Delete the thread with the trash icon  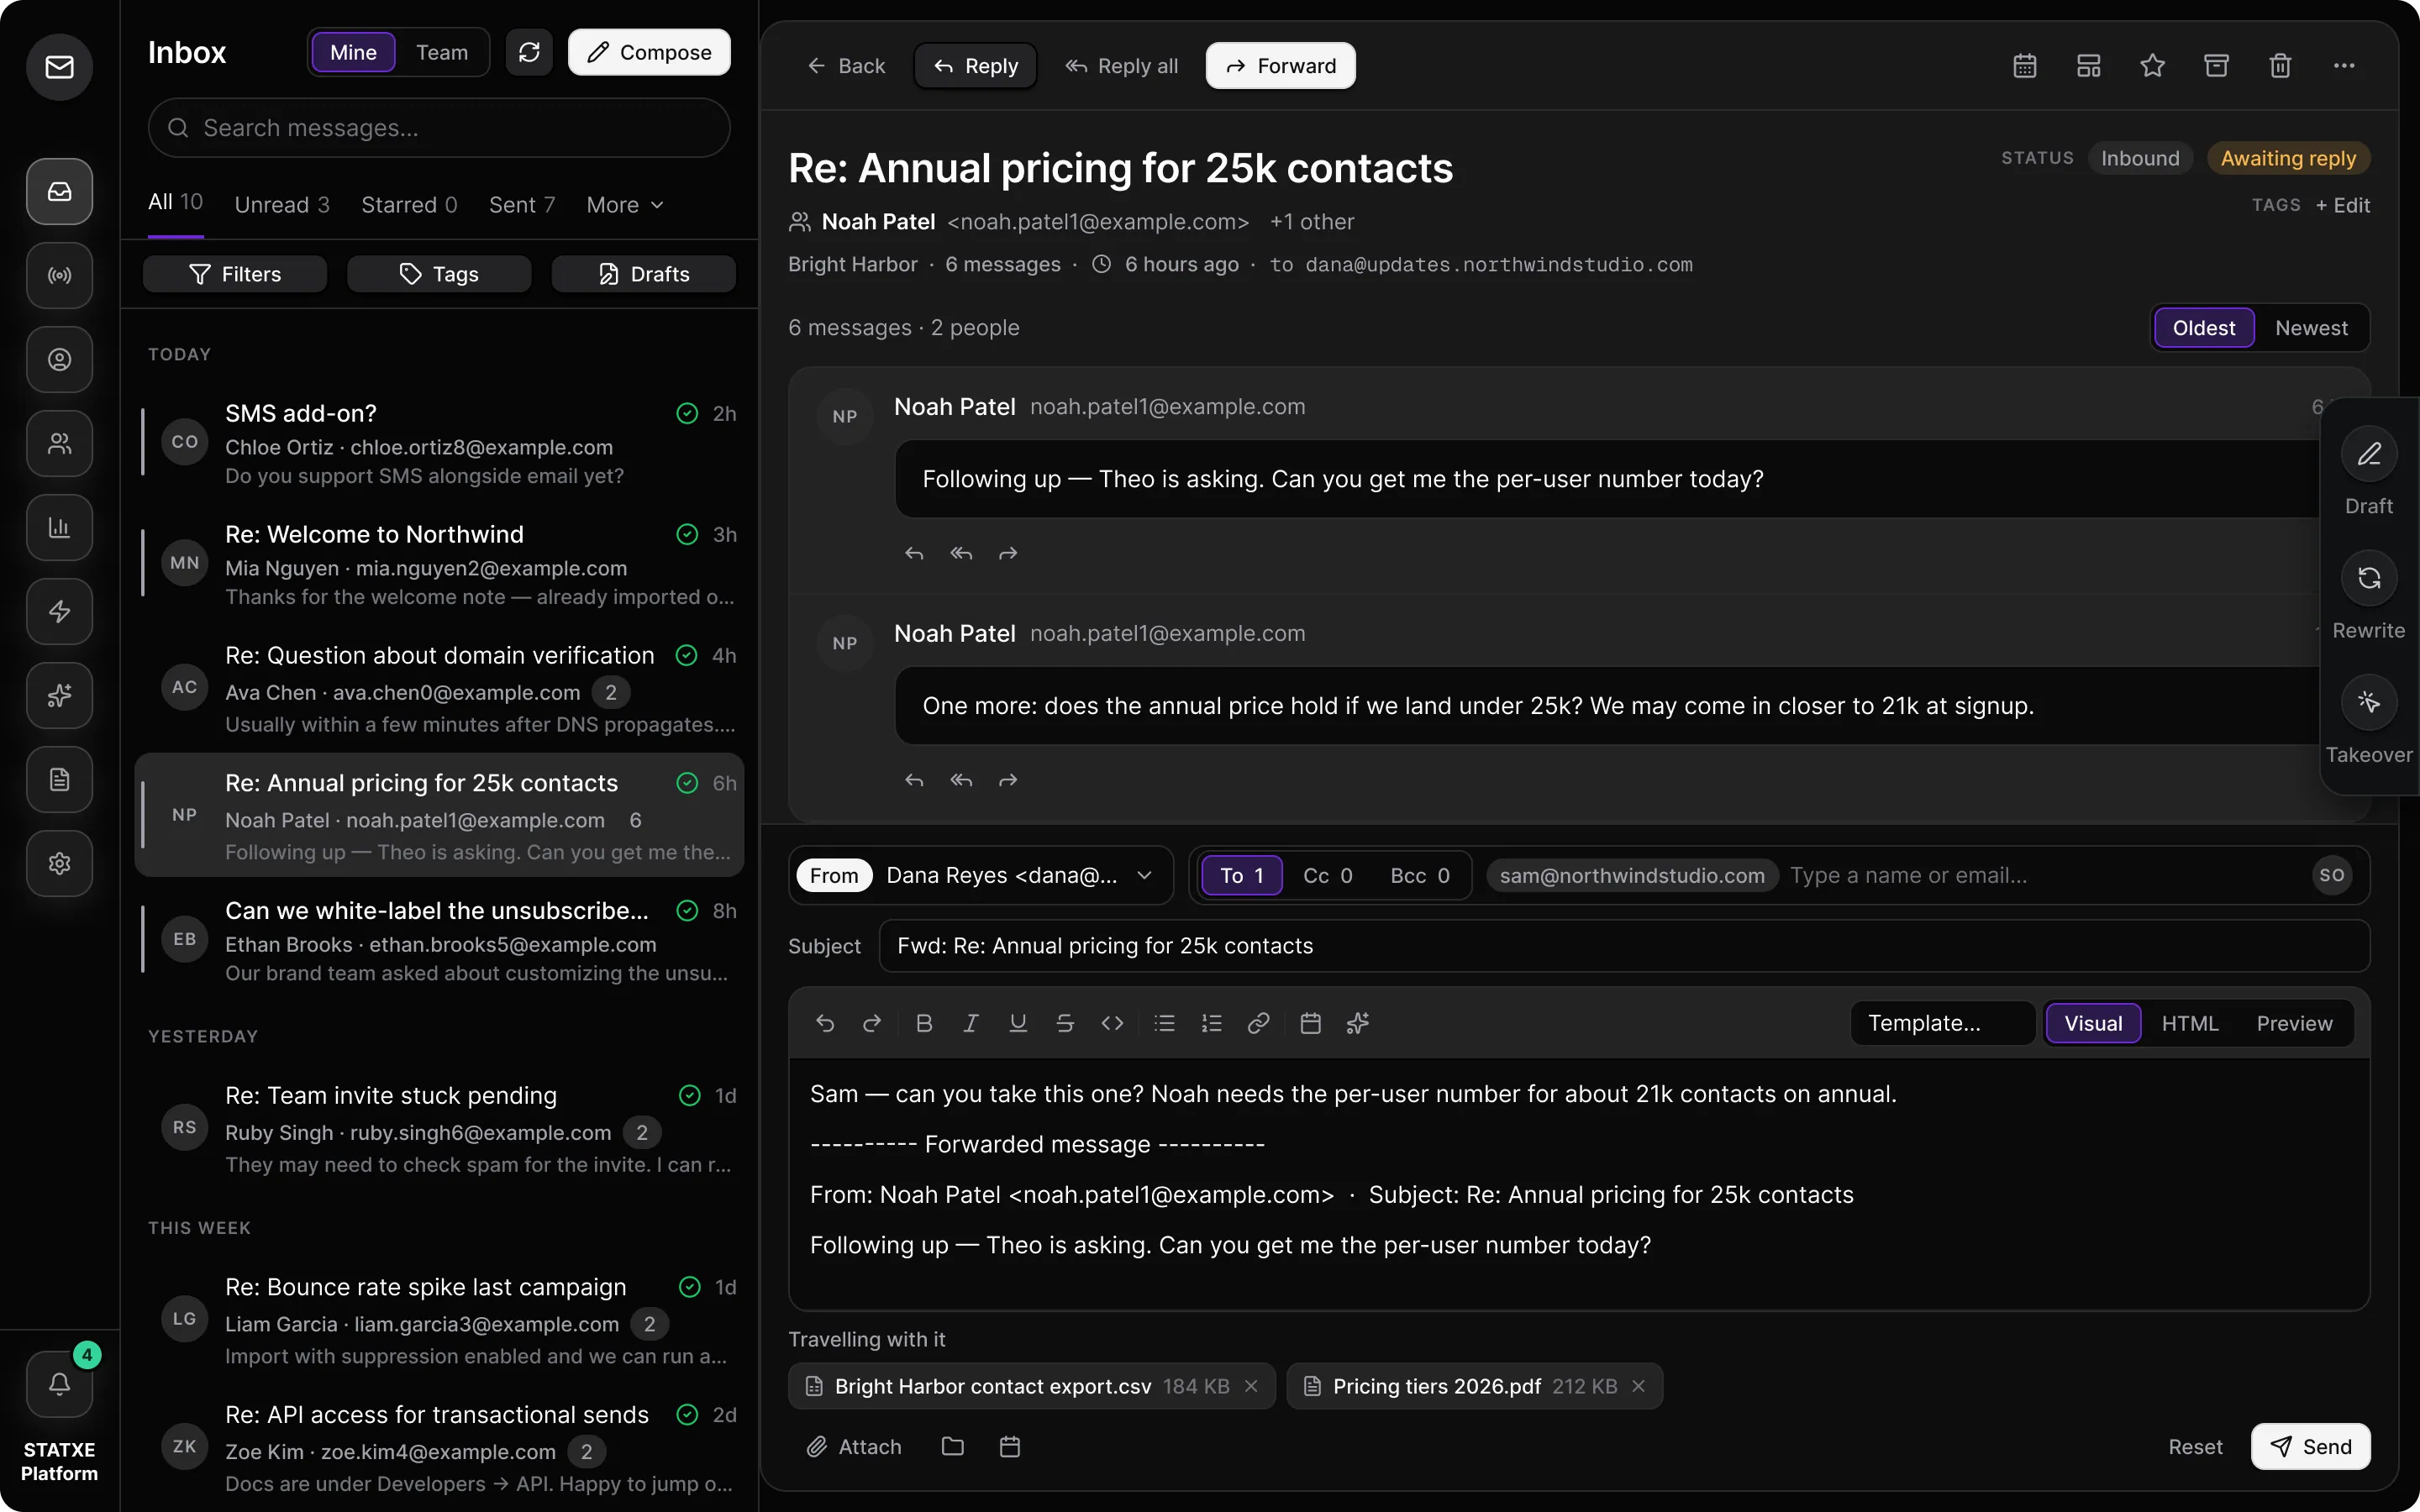coord(2280,66)
